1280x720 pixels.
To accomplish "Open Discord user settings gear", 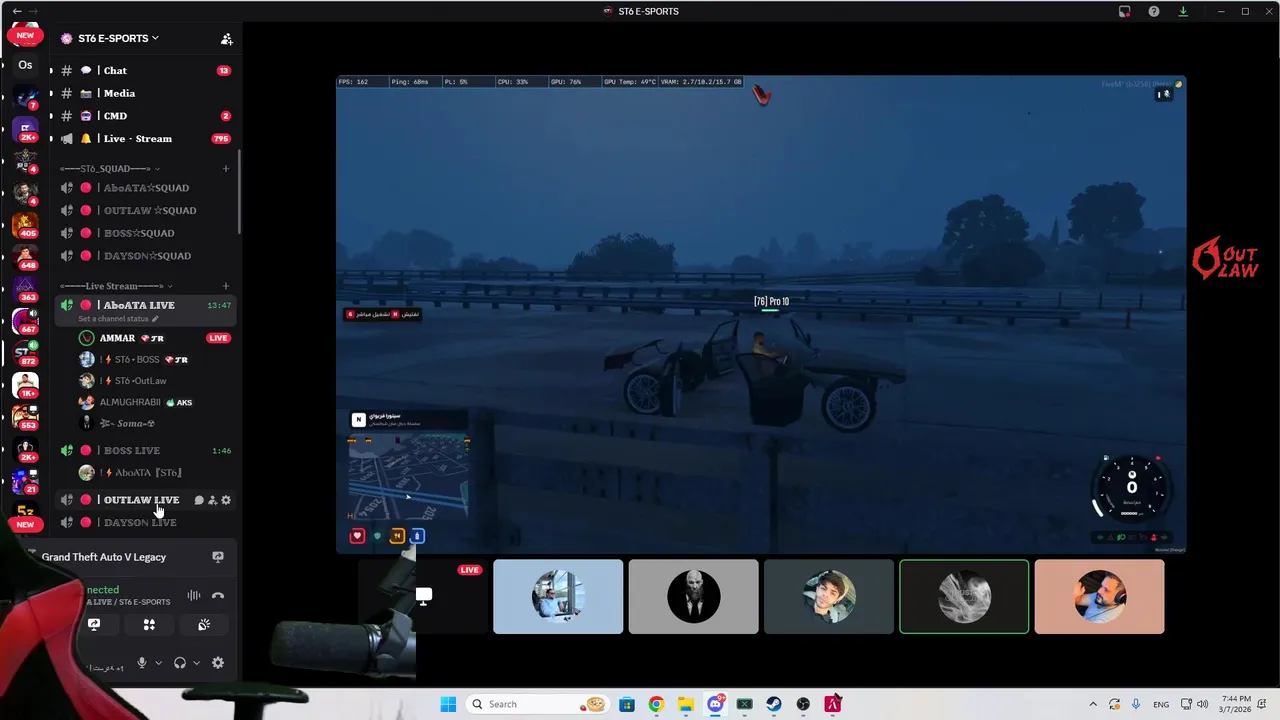I will click(x=218, y=663).
